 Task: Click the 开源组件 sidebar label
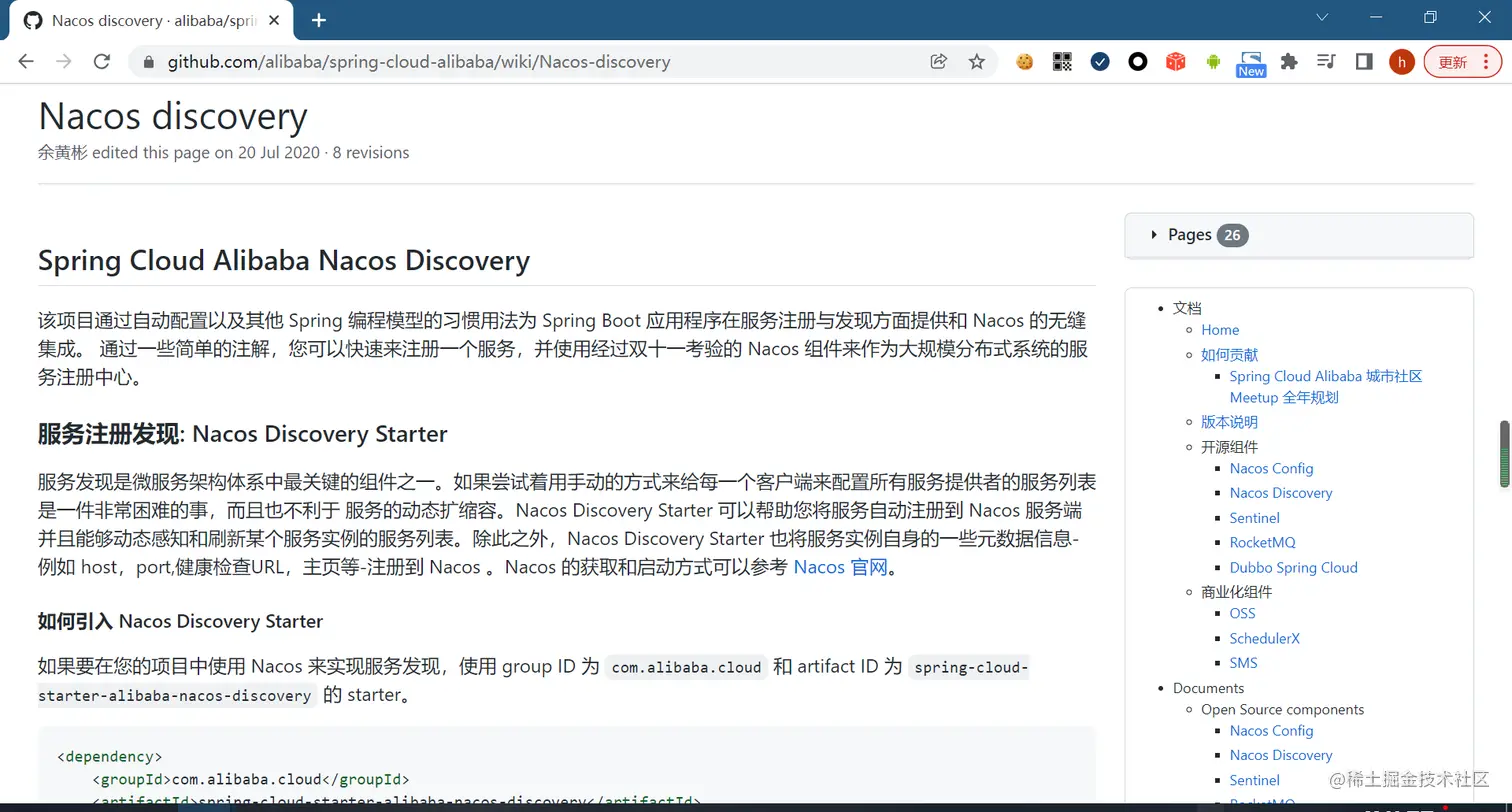[1229, 447]
